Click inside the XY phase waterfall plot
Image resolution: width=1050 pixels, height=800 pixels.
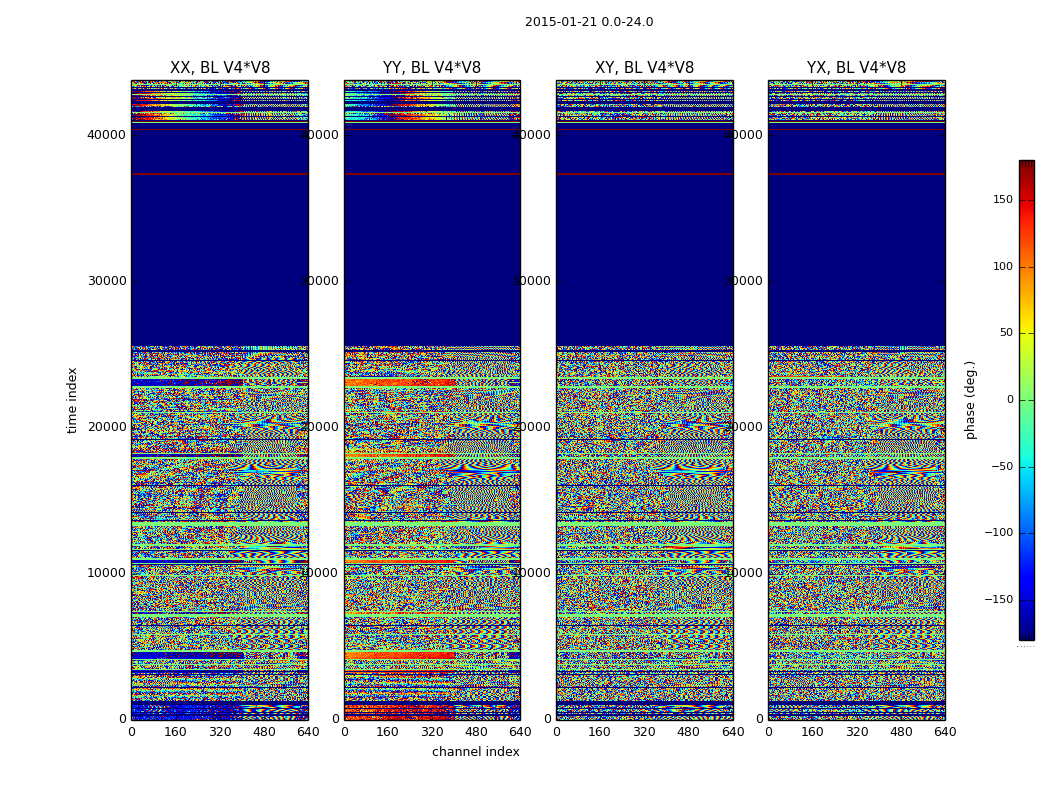[x=644, y=400]
